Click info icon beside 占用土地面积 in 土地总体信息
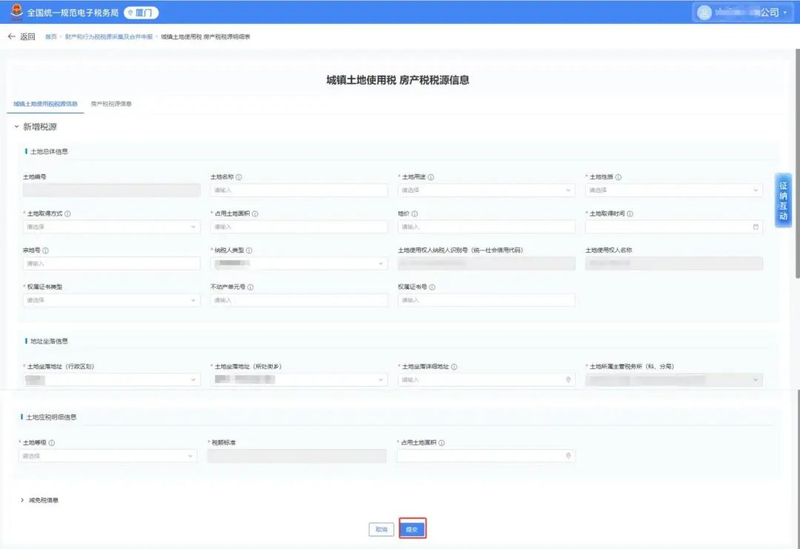Screen dimensions: 800x549 click(x=255, y=214)
